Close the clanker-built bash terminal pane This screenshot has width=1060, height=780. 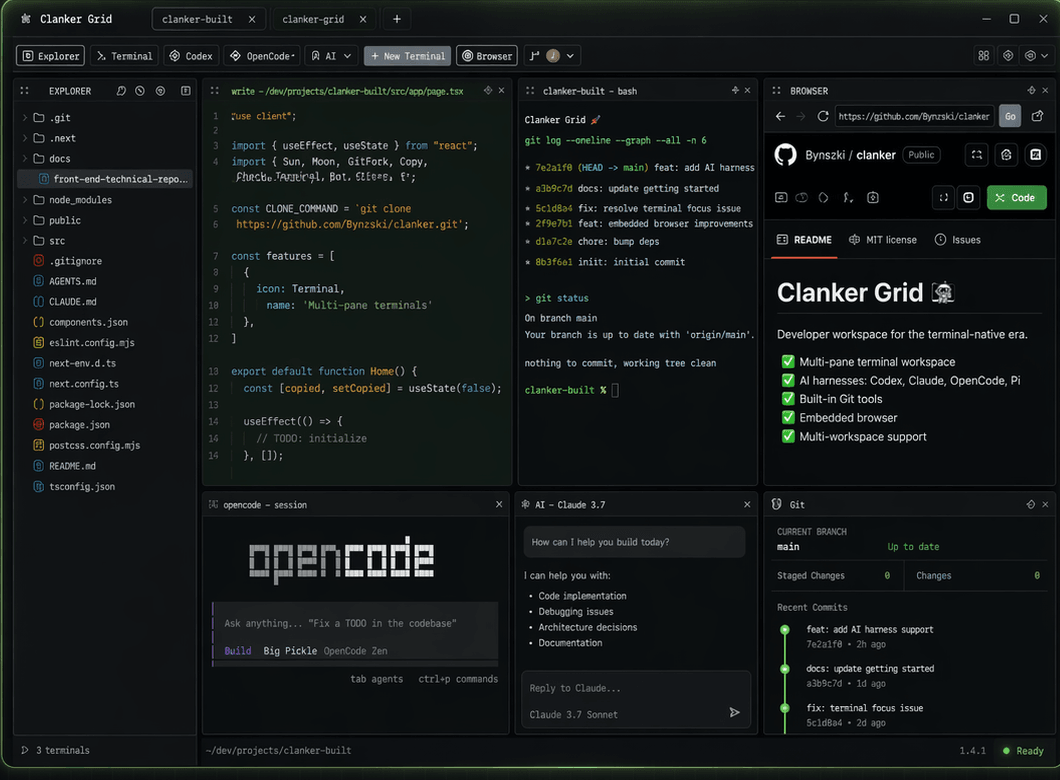pos(748,91)
